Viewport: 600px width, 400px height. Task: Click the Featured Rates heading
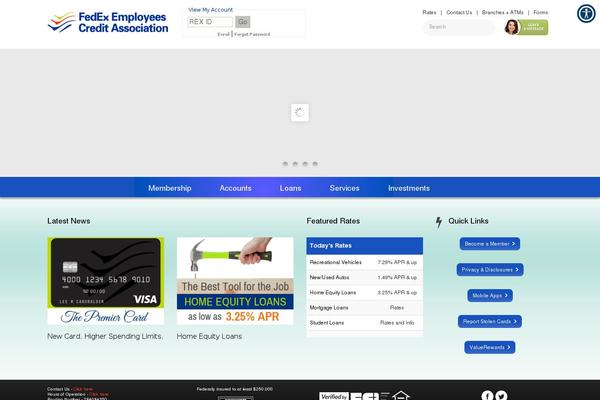tap(333, 221)
